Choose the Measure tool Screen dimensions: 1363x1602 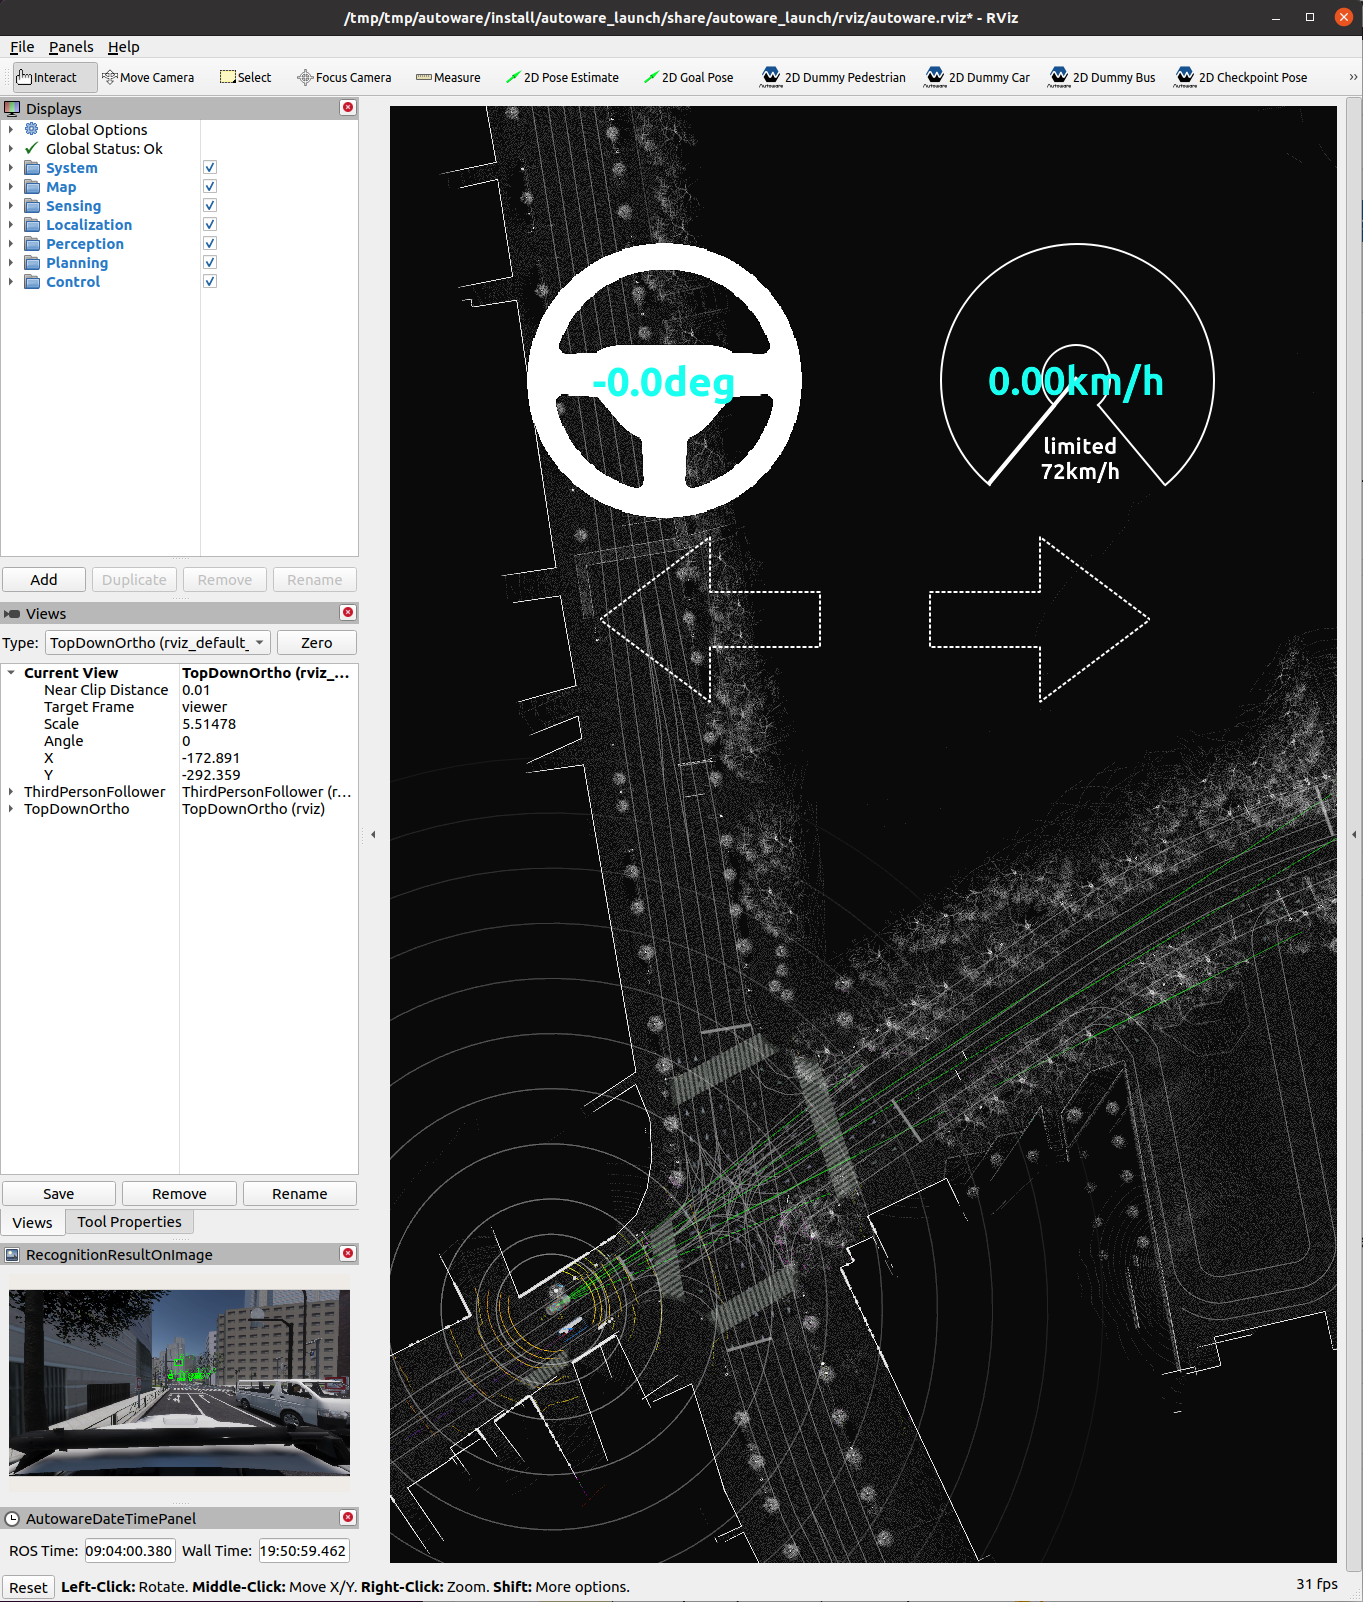click(448, 77)
